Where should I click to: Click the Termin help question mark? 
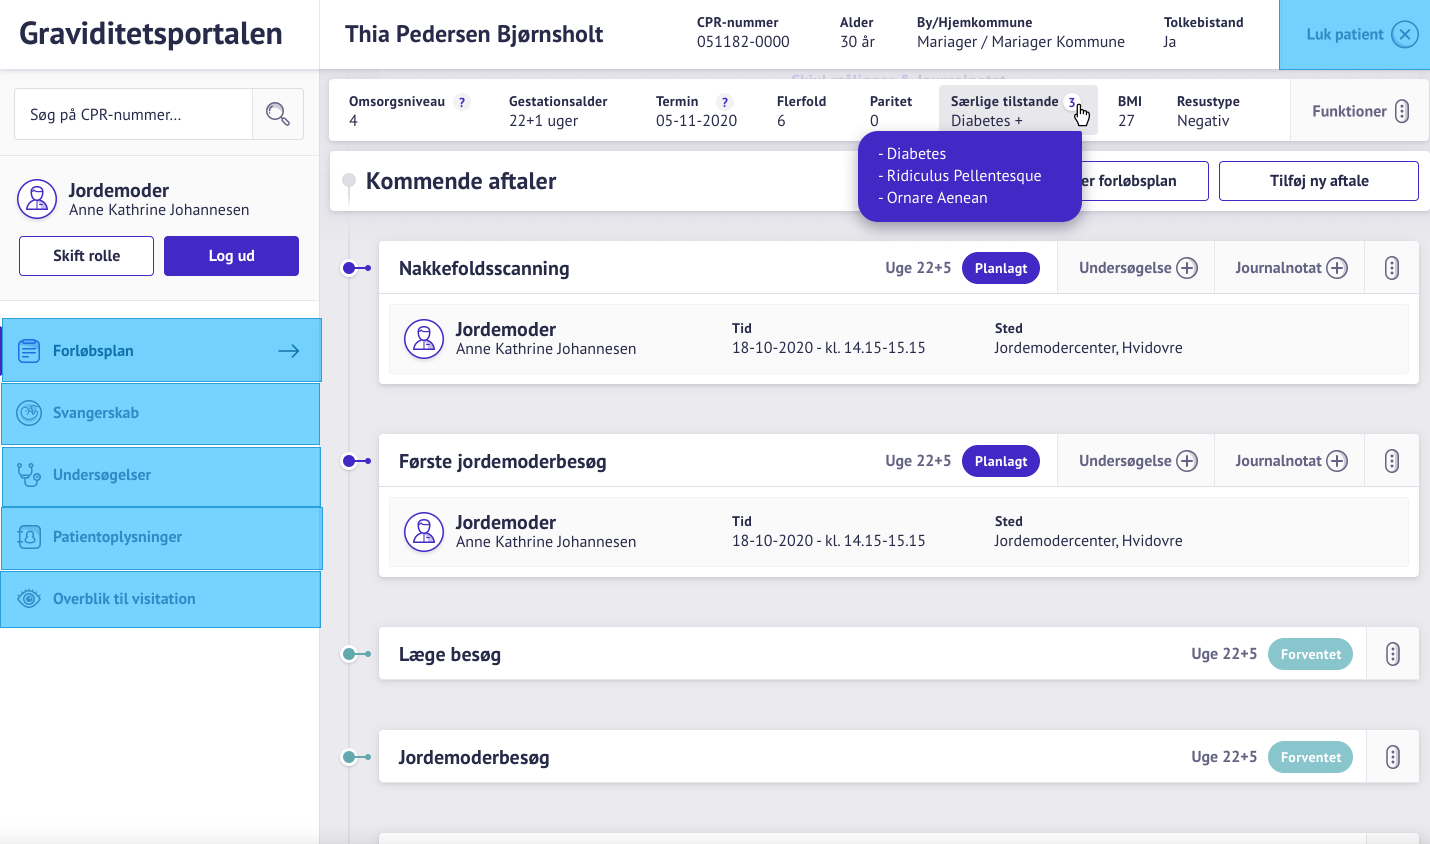click(x=725, y=102)
